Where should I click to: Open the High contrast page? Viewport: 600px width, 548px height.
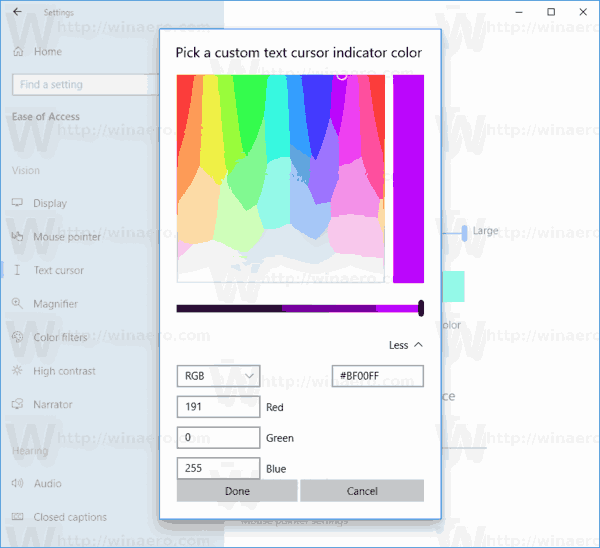tap(64, 371)
